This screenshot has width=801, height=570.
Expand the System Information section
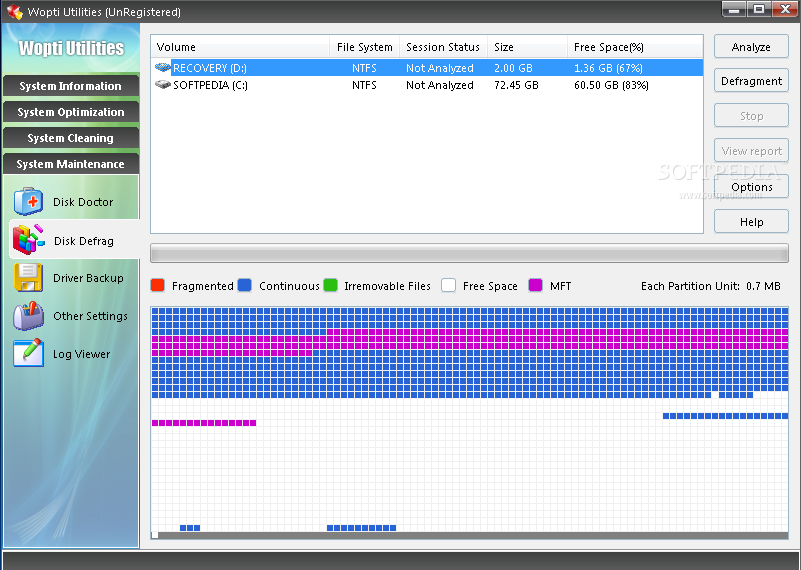70,86
